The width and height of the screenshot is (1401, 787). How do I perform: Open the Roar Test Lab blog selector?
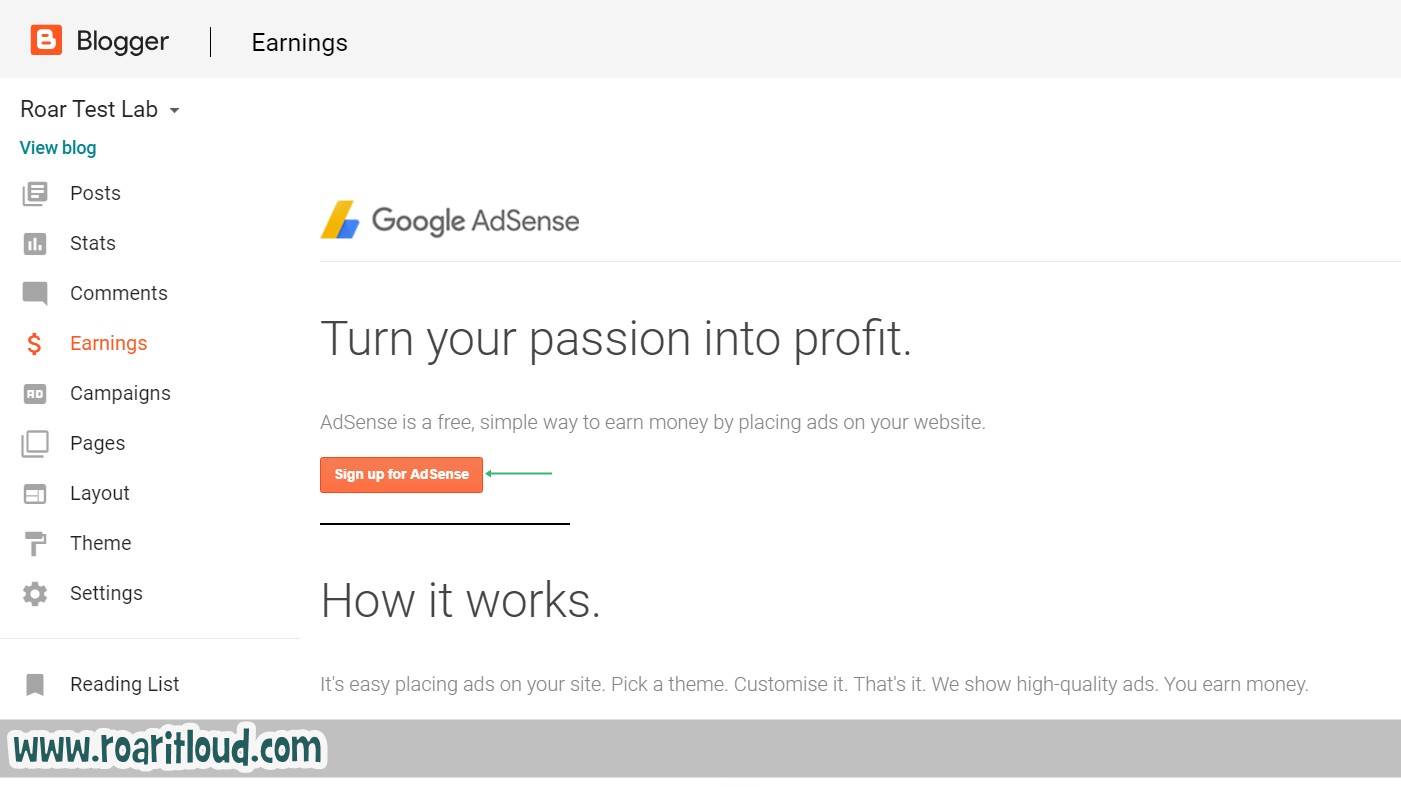click(x=100, y=109)
